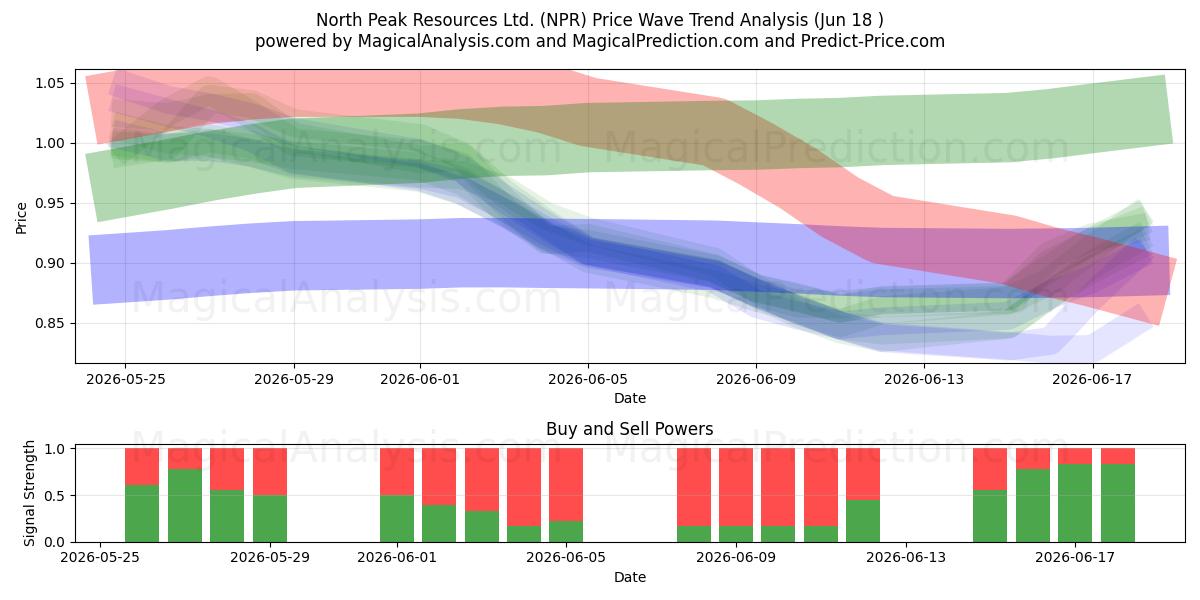The height and width of the screenshot is (600, 1200).
Task: Click the 2026-06-01 date on price chart axis
Action: click(x=420, y=379)
